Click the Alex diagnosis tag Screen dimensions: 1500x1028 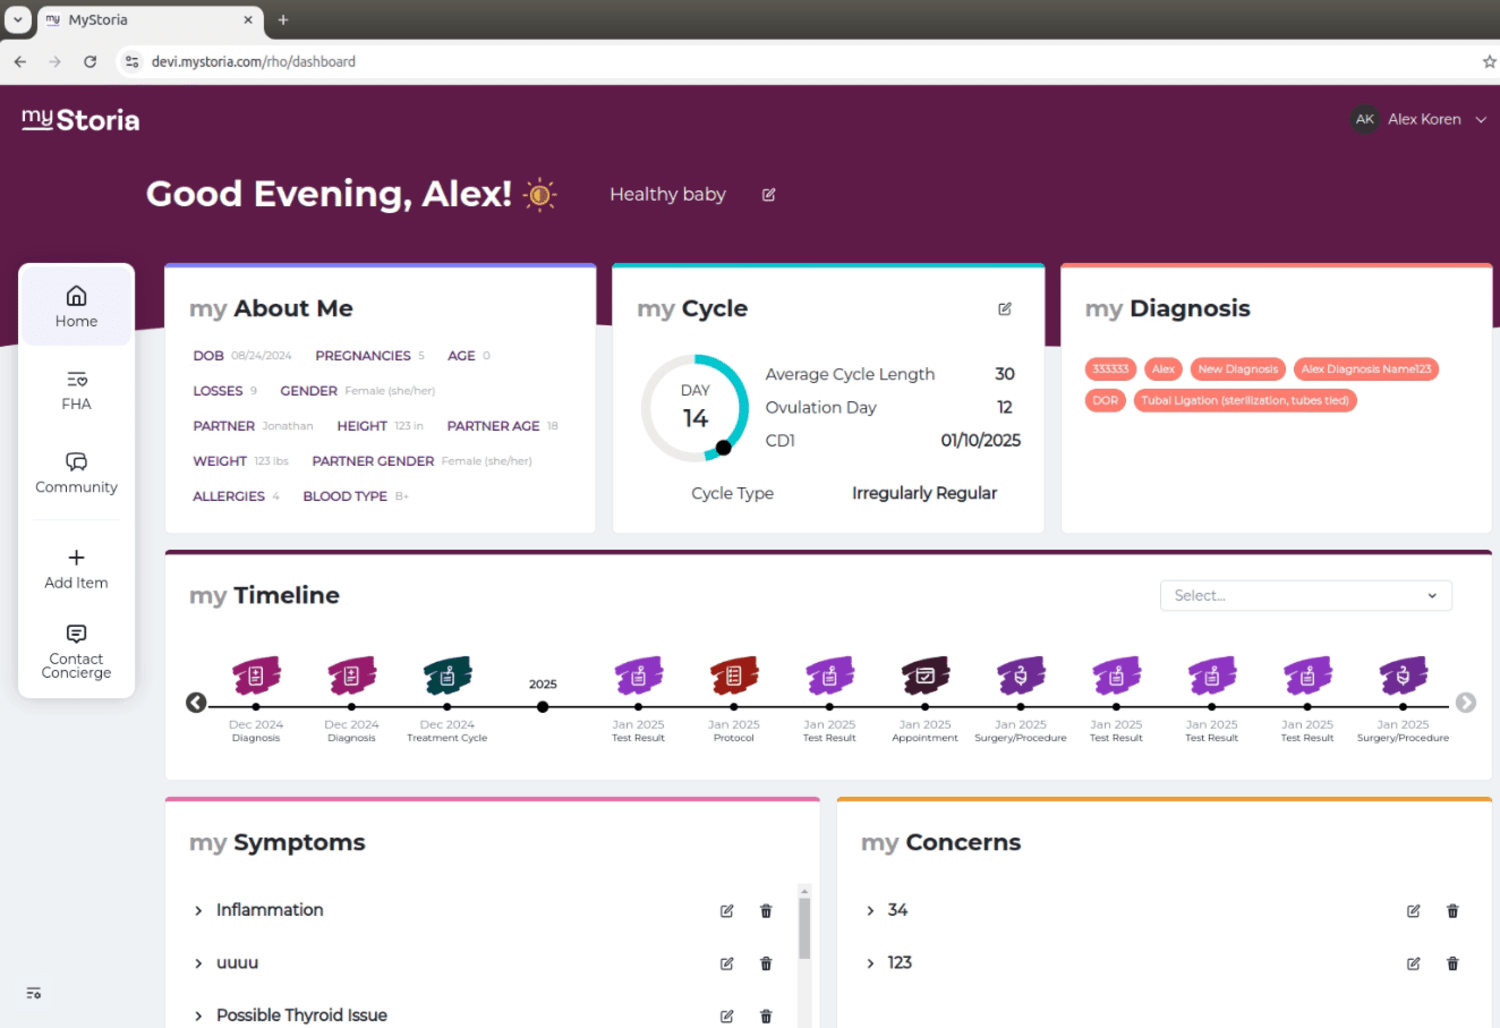[x=1163, y=369]
